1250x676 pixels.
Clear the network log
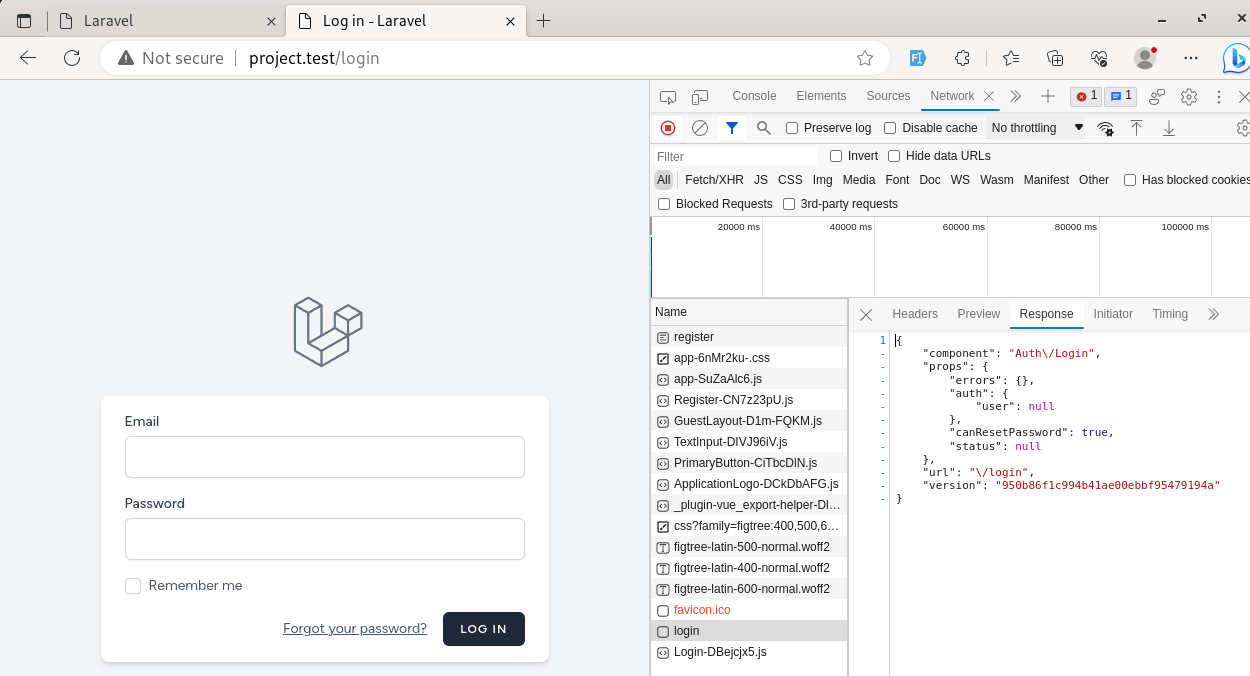(700, 128)
